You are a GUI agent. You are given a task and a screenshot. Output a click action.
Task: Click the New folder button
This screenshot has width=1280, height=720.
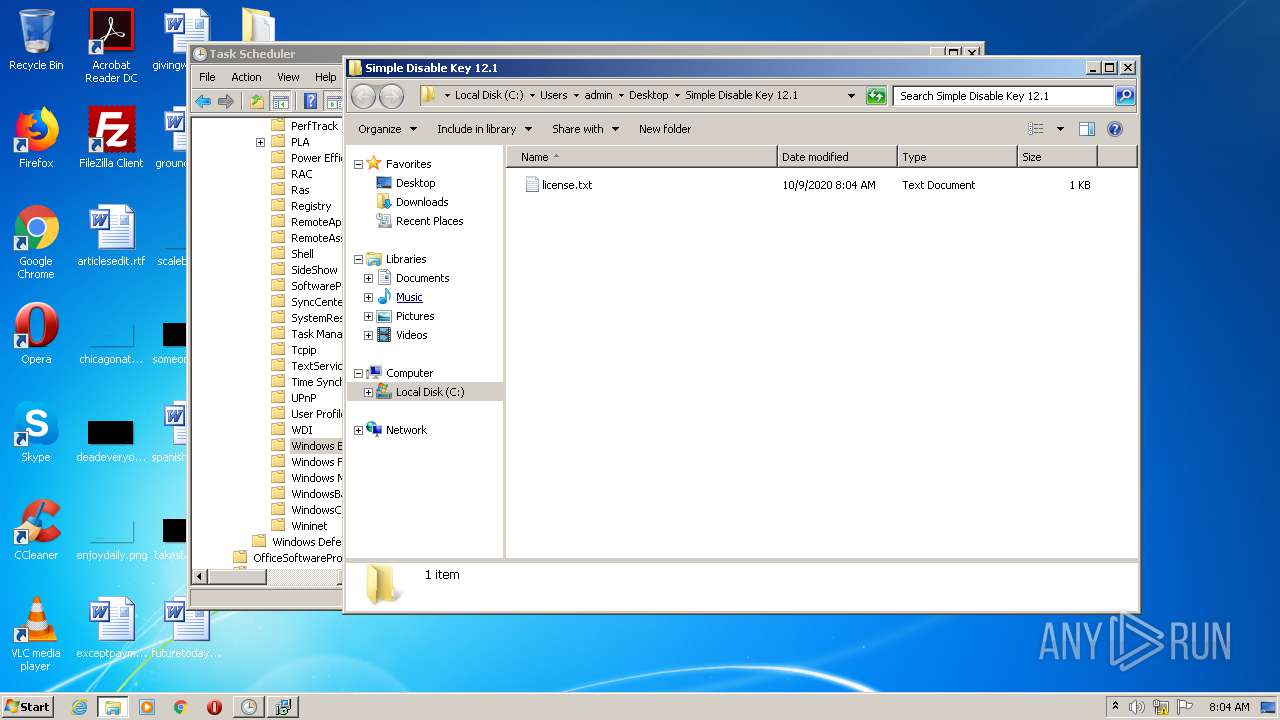coord(665,129)
